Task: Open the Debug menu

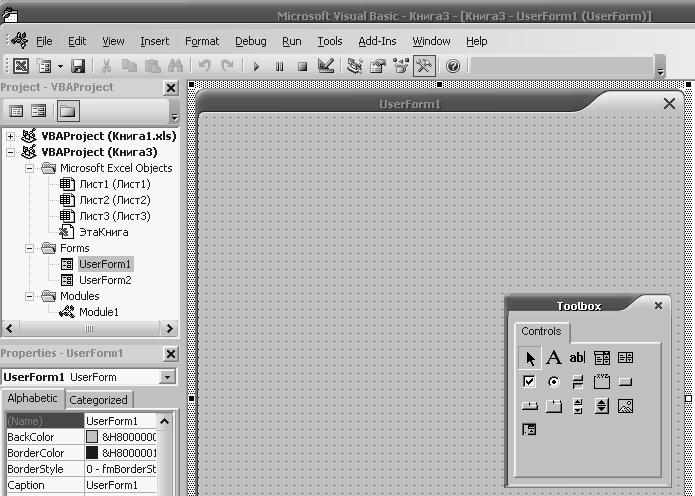Action: pyautogui.click(x=251, y=41)
